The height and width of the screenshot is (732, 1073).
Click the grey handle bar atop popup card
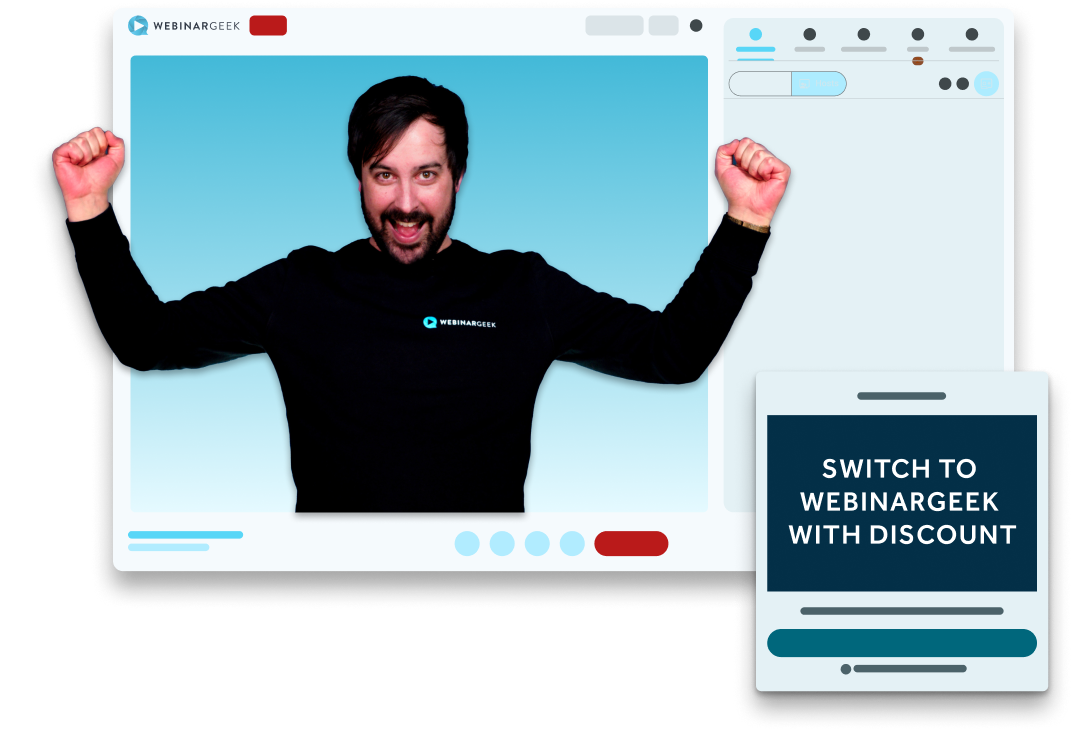pos(902,396)
